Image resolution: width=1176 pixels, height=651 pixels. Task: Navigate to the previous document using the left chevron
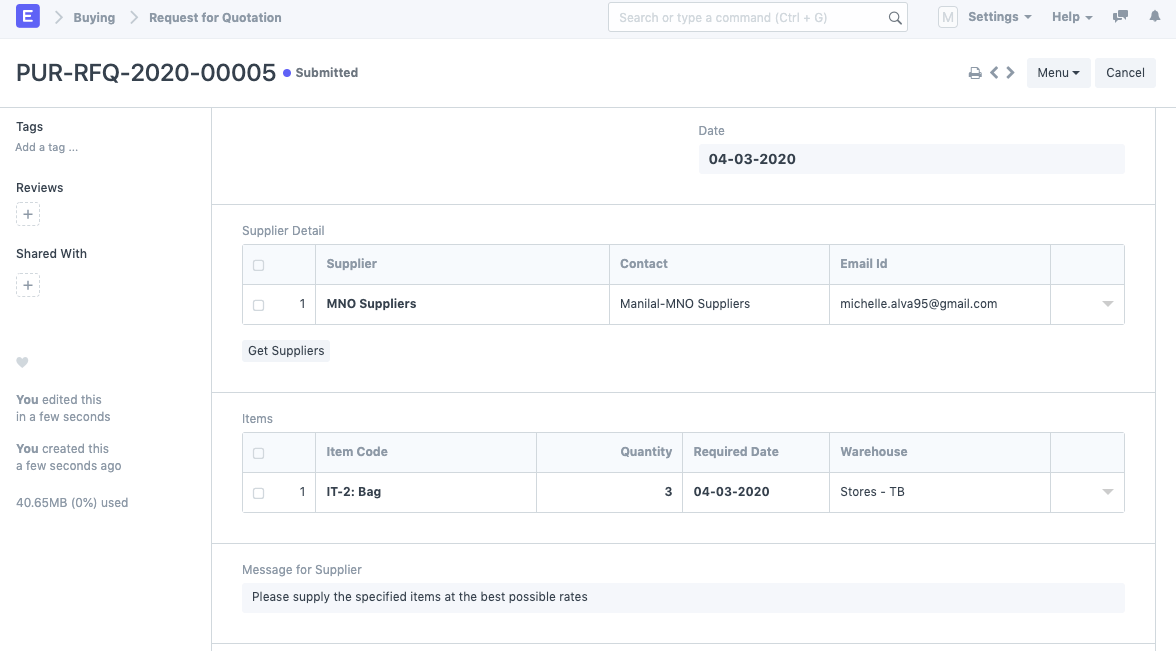995,72
